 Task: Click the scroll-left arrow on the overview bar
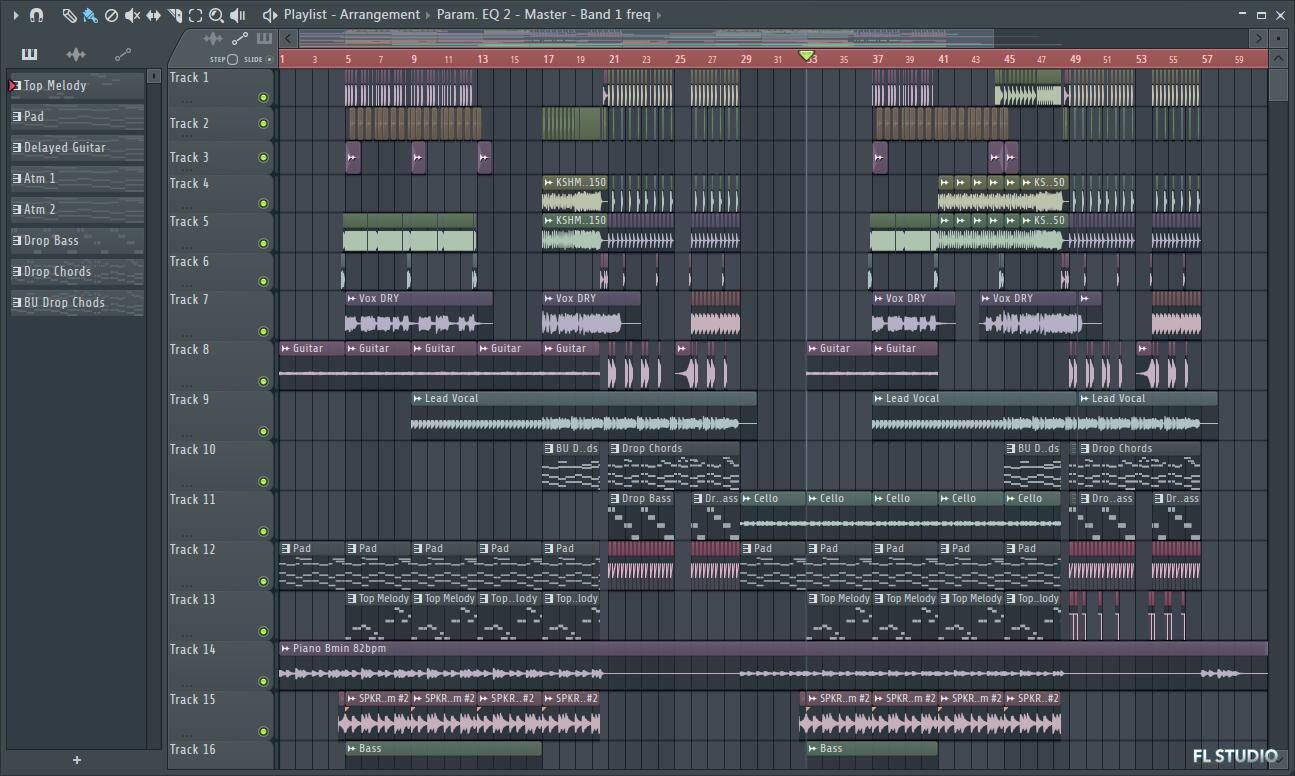pyautogui.click(x=288, y=39)
